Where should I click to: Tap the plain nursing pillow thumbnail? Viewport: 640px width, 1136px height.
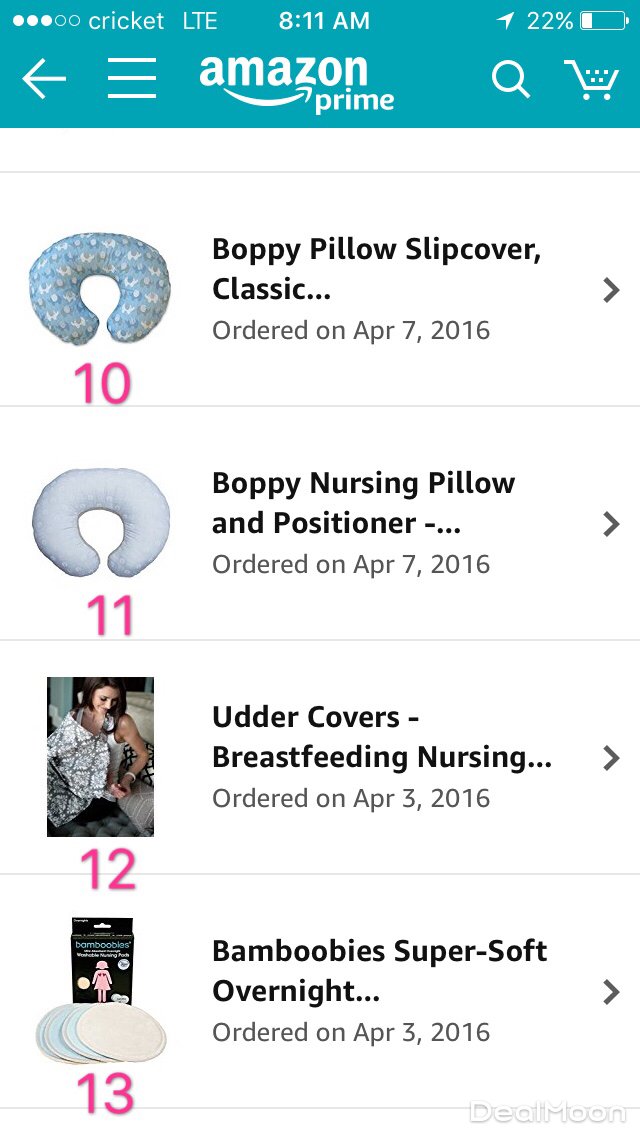click(x=100, y=523)
